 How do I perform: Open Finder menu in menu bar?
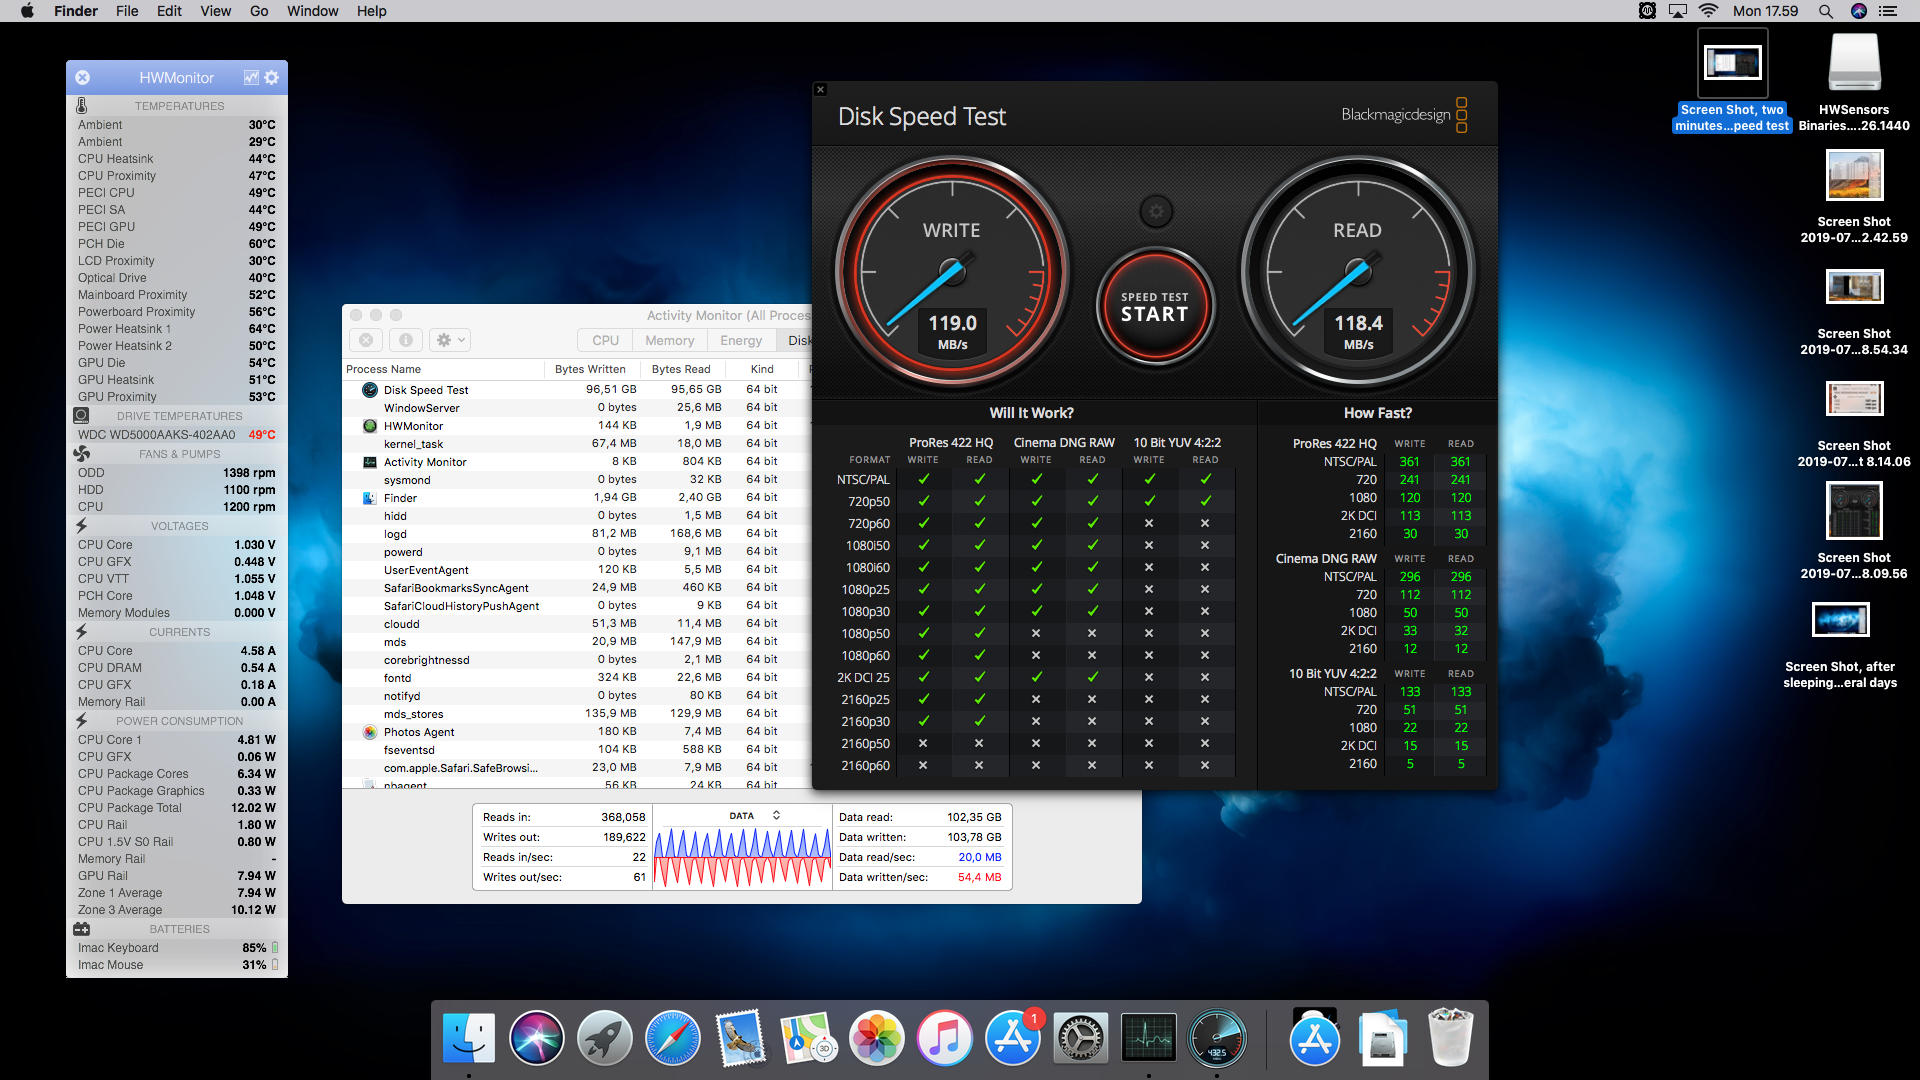tap(76, 11)
